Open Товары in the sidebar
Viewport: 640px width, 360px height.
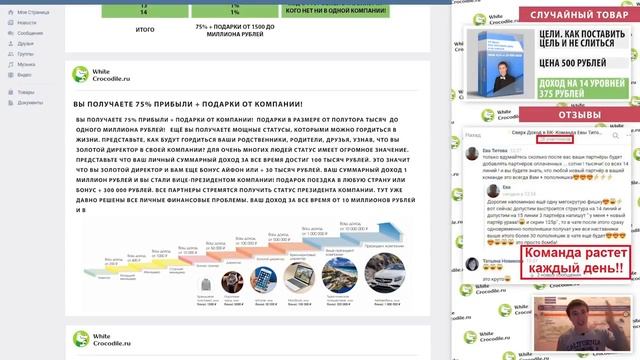click(x=26, y=92)
